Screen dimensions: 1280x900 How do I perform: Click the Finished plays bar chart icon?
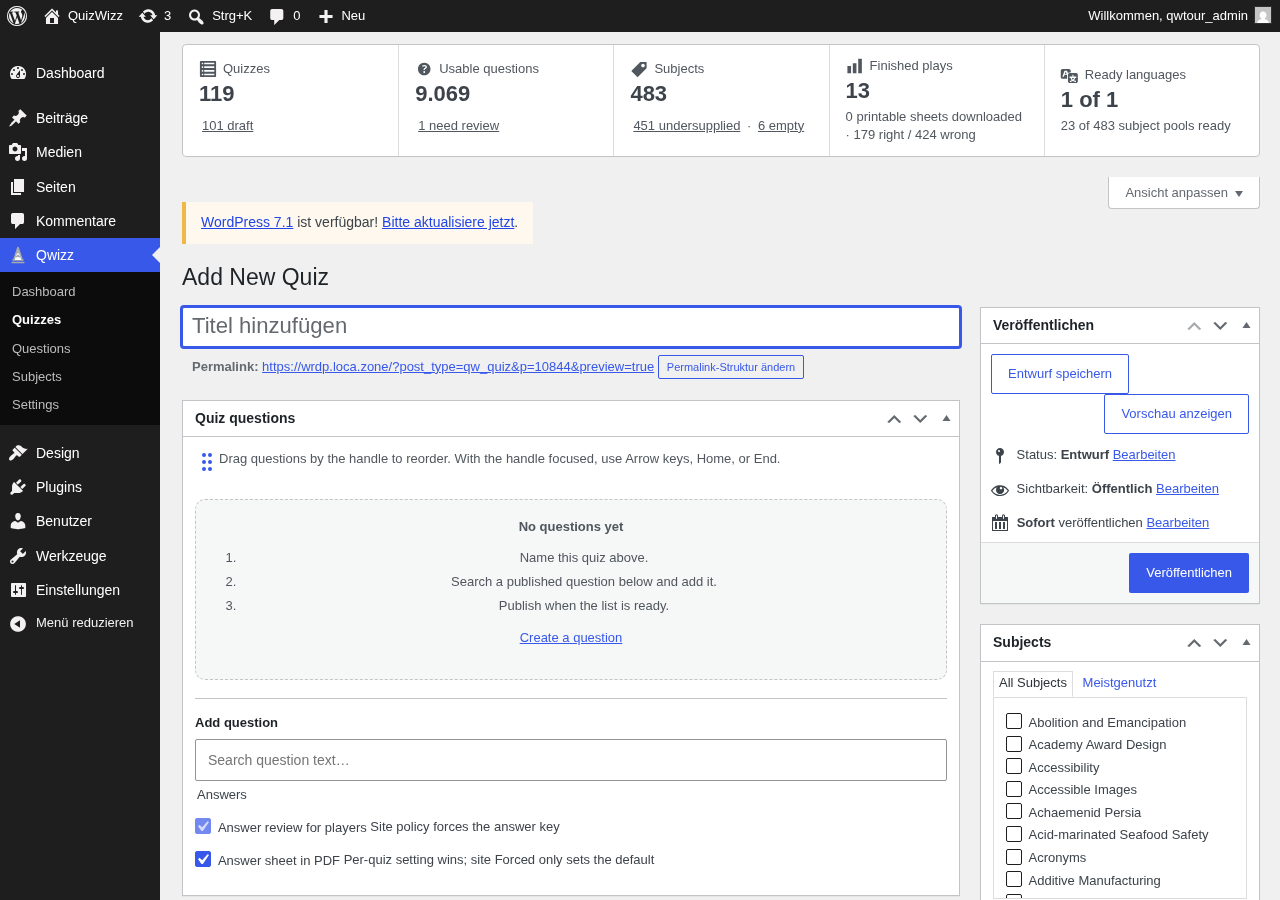click(x=854, y=66)
